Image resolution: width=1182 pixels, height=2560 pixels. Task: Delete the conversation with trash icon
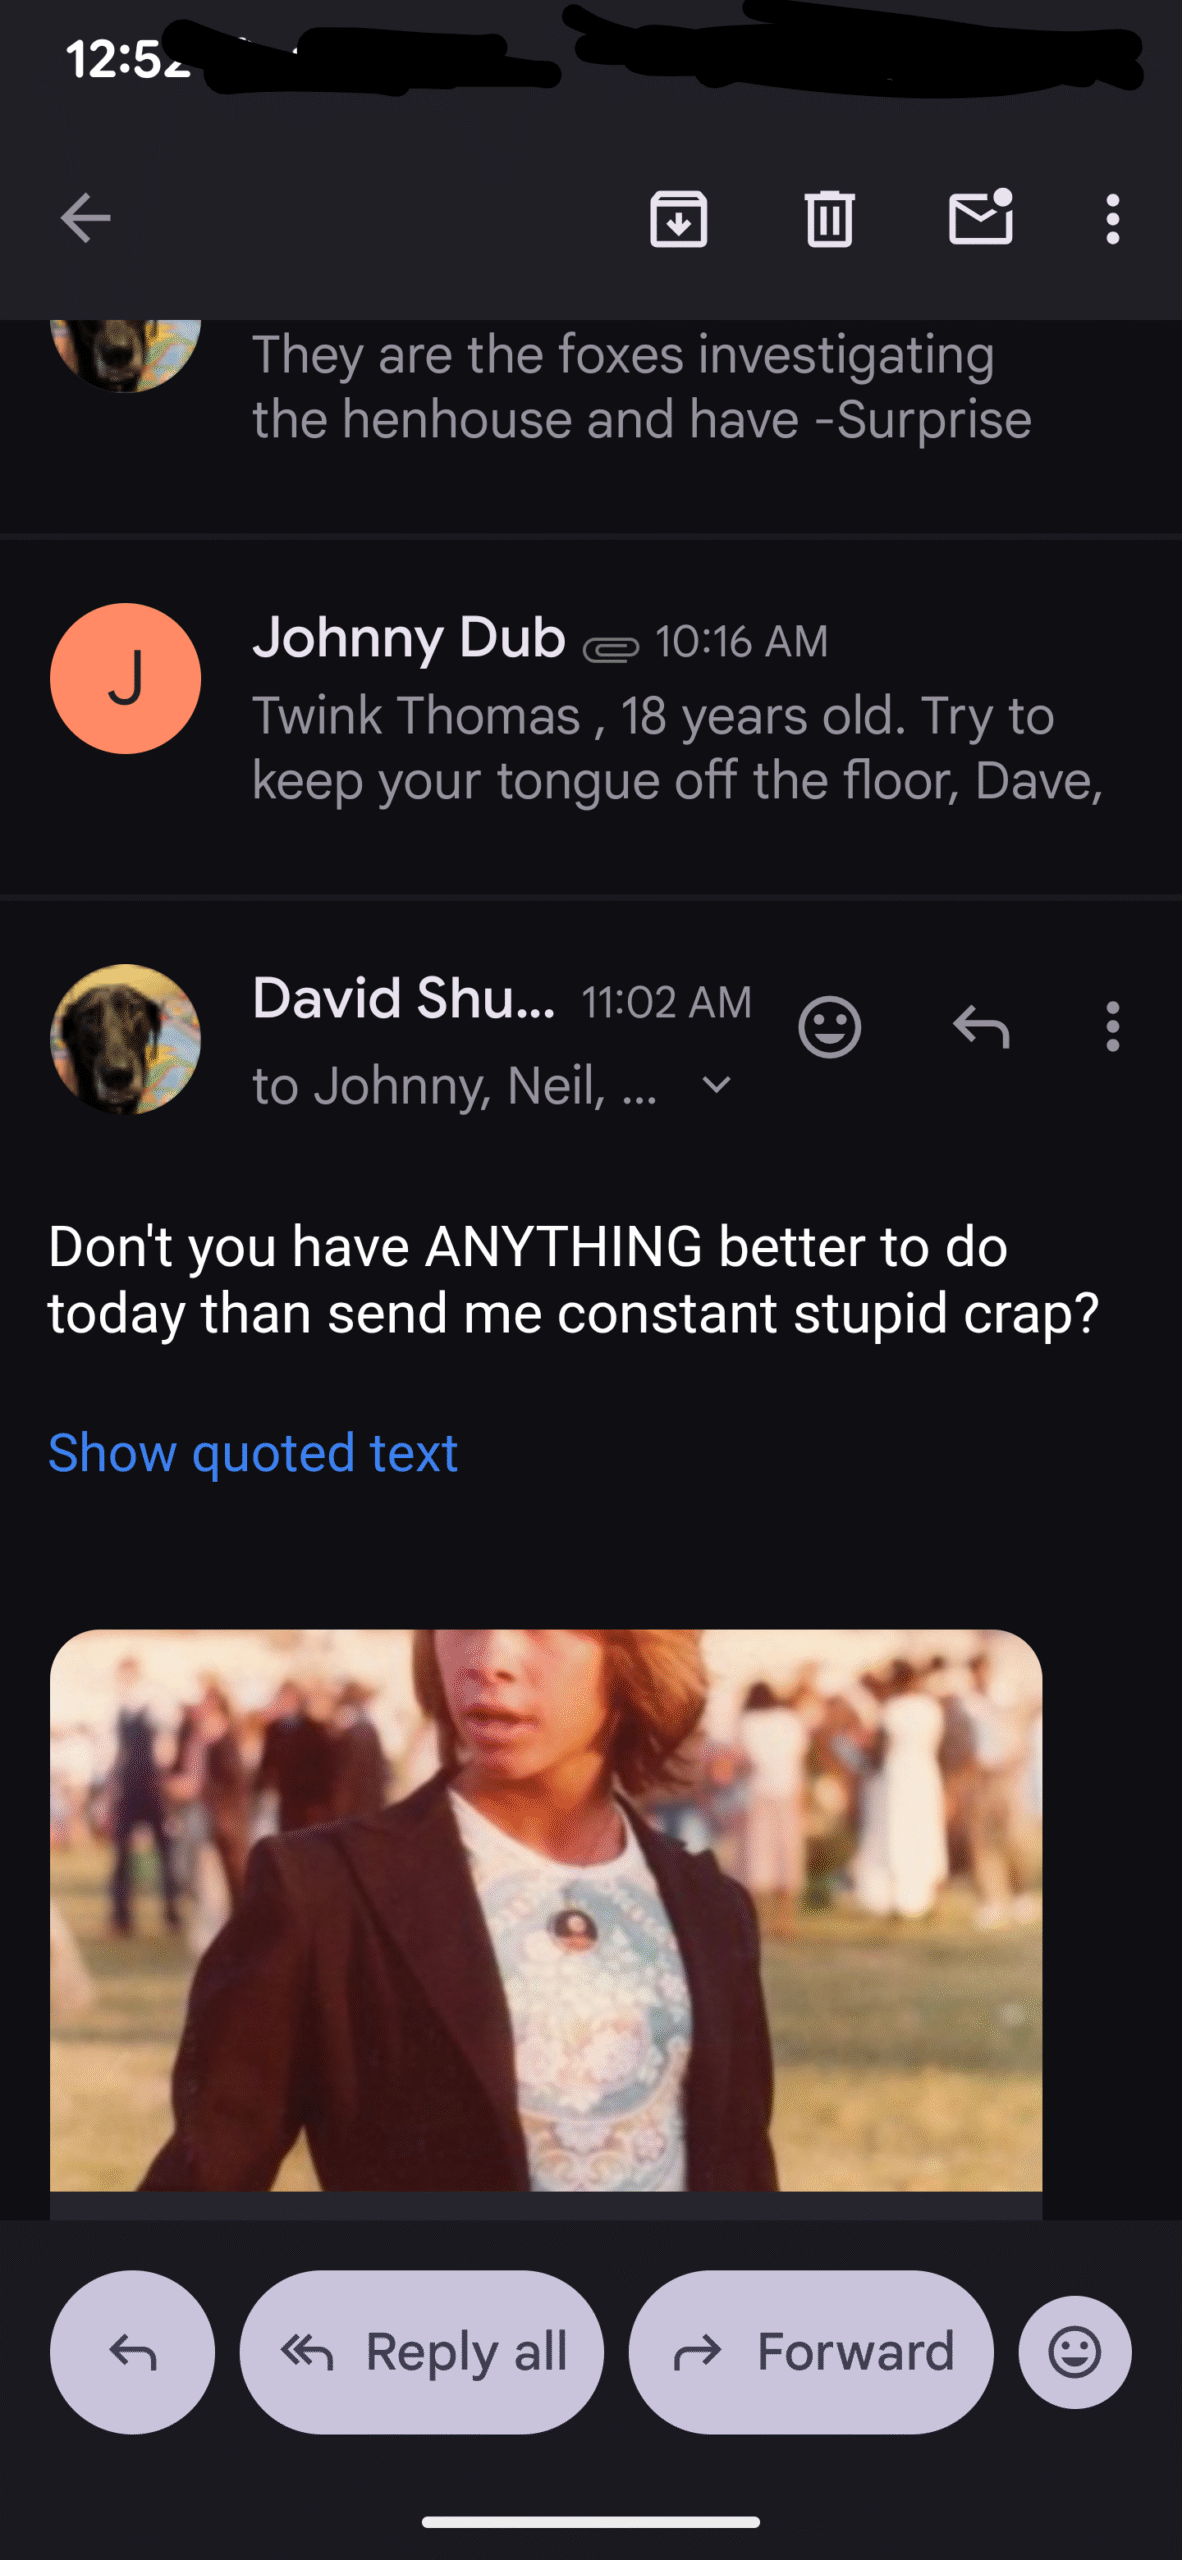point(829,218)
